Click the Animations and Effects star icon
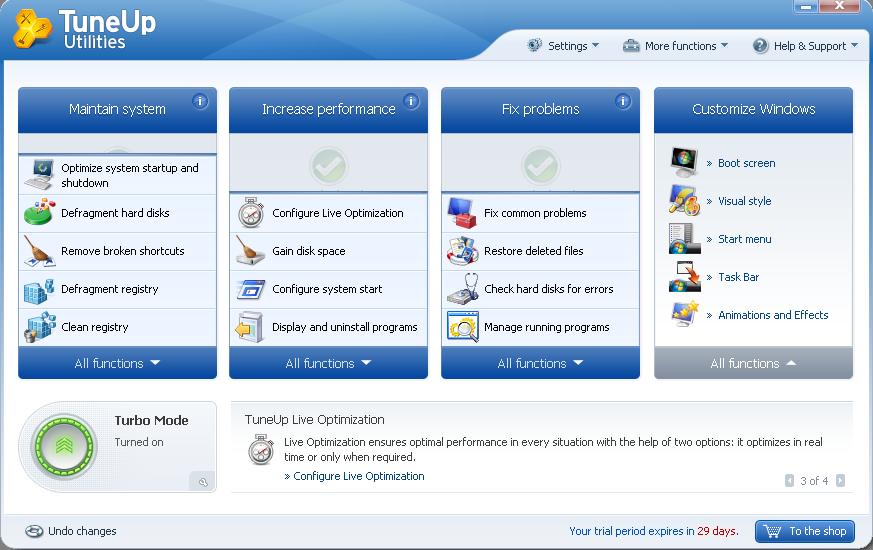 click(x=684, y=314)
